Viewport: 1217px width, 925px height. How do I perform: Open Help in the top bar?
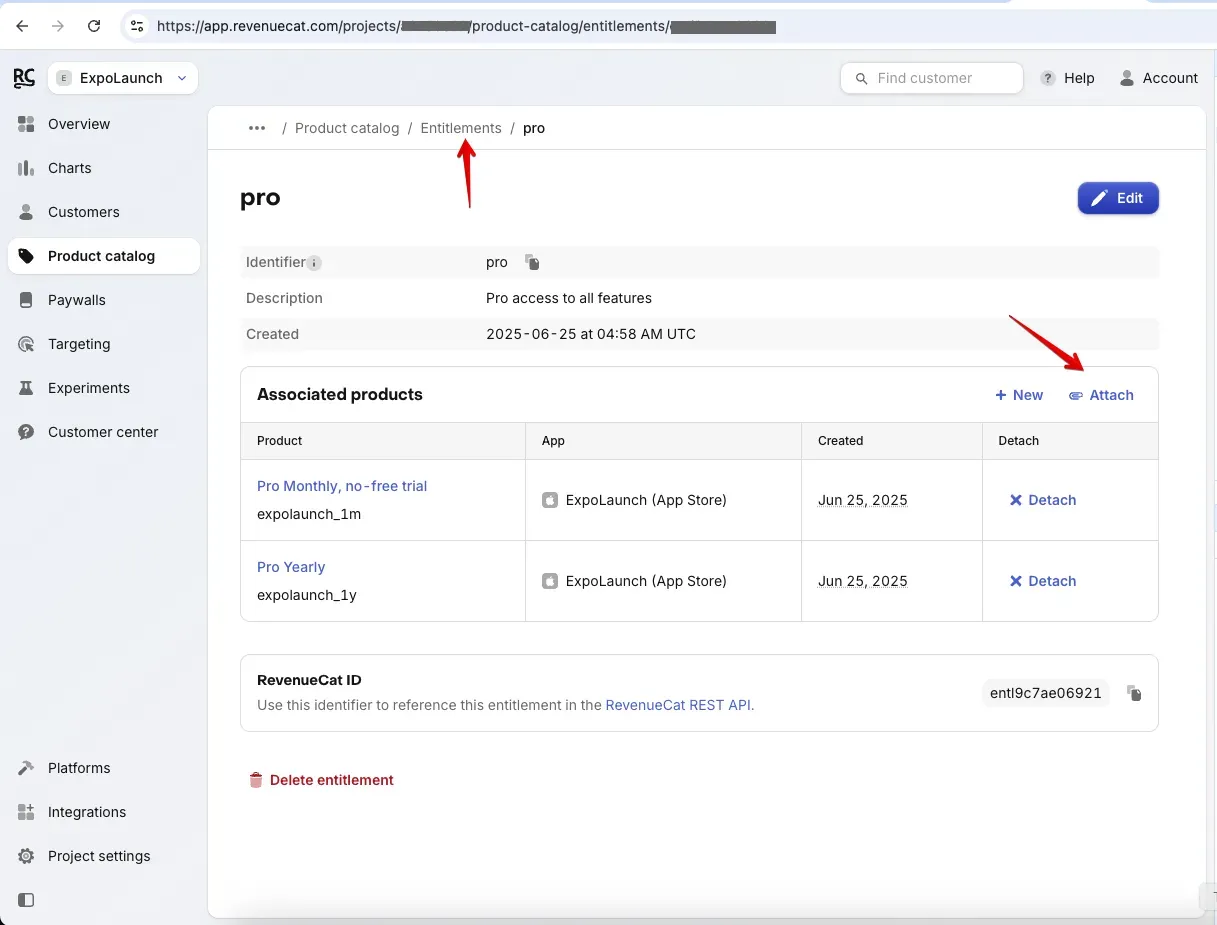click(1067, 78)
